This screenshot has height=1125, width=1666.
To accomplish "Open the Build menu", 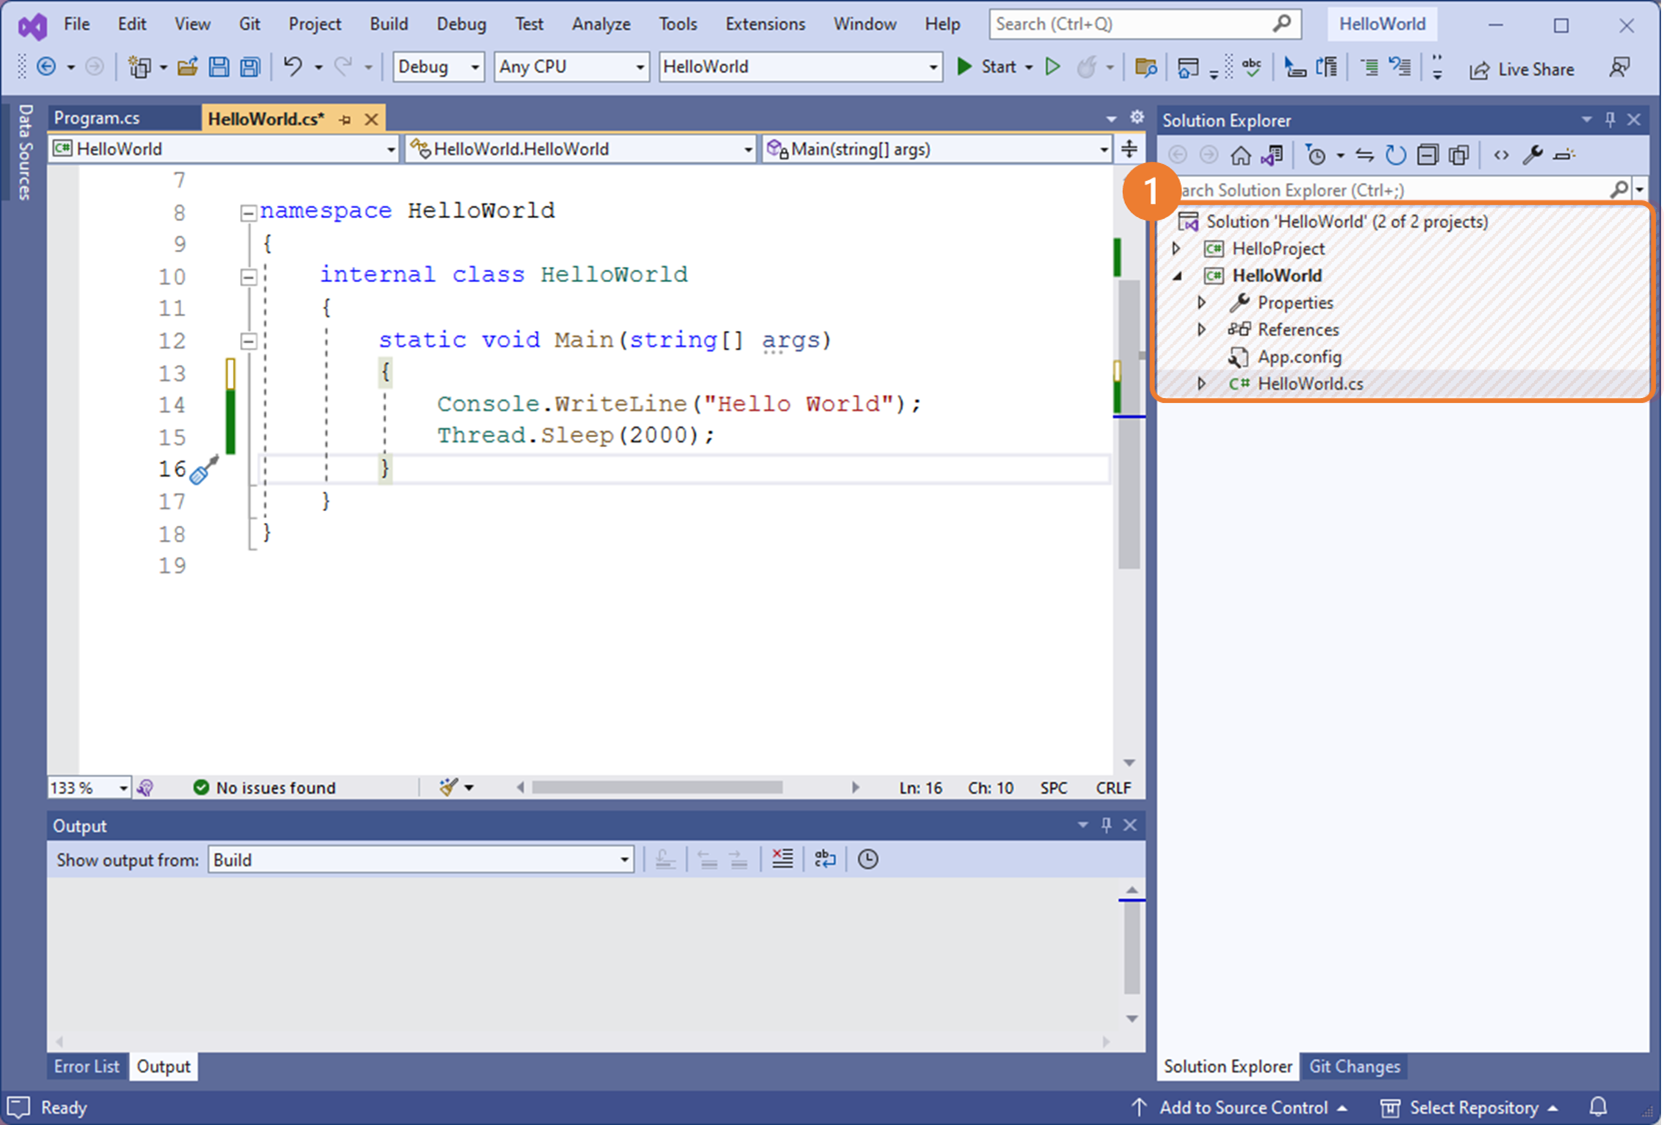I will pos(388,24).
